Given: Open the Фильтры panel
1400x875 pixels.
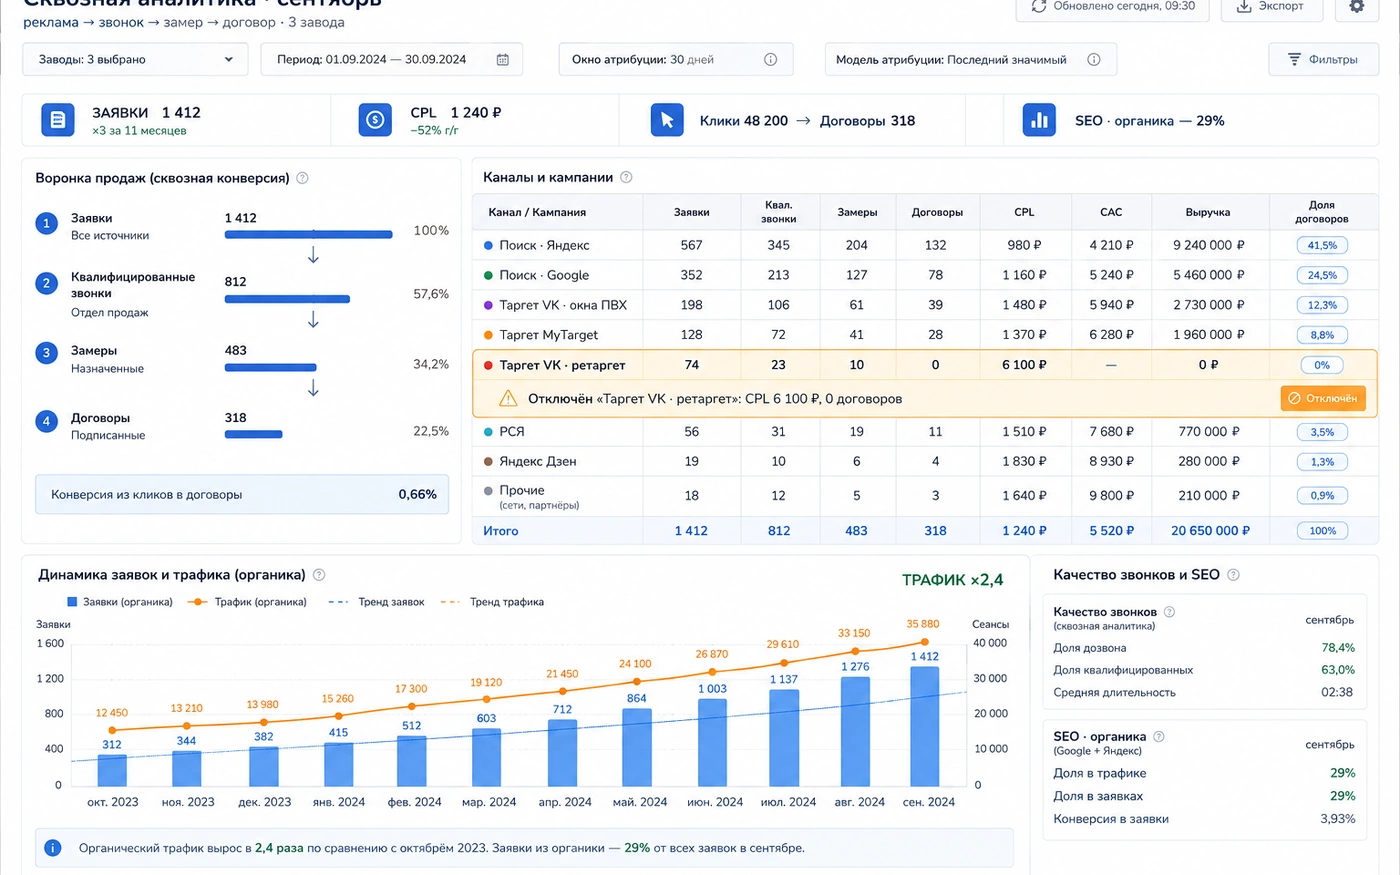Looking at the screenshot, I should click(x=1323, y=60).
